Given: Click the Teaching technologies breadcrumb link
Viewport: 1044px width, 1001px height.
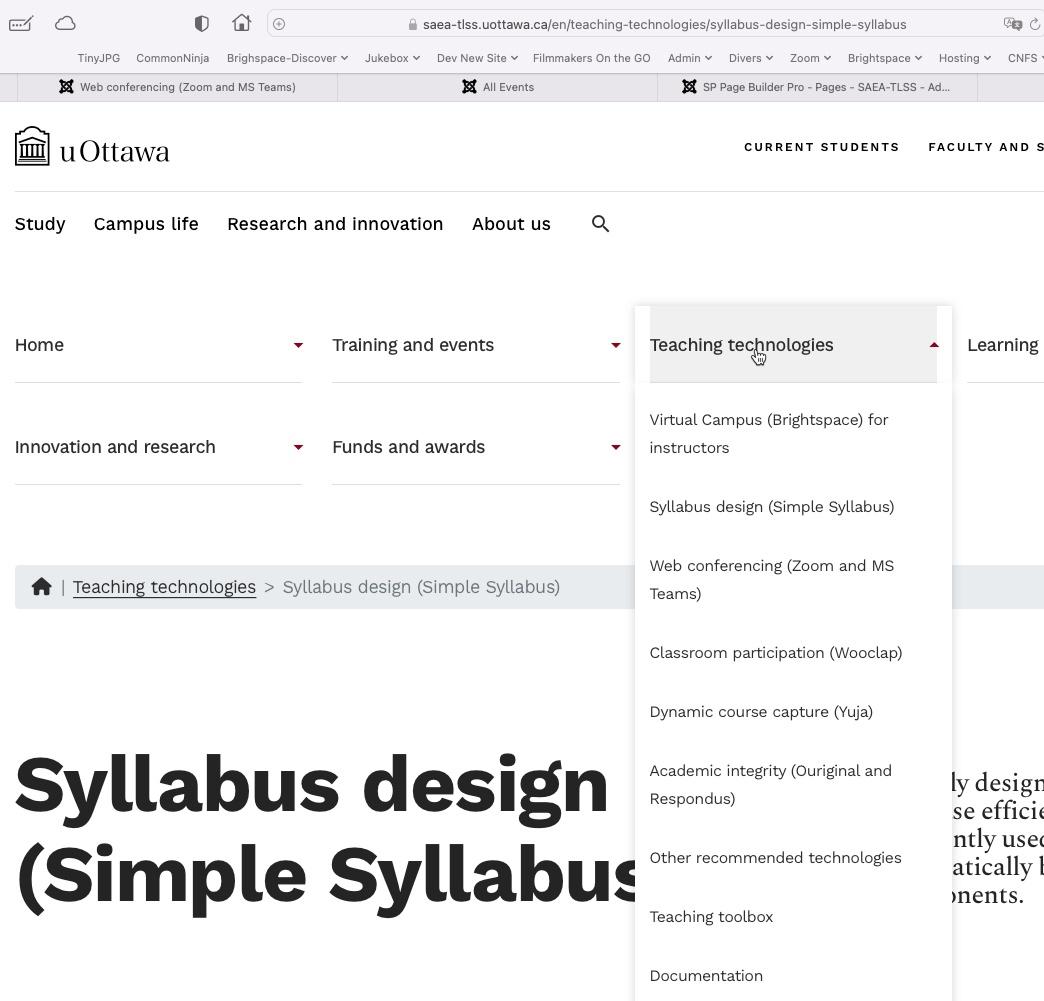Looking at the screenshot, I should [164, 587].
